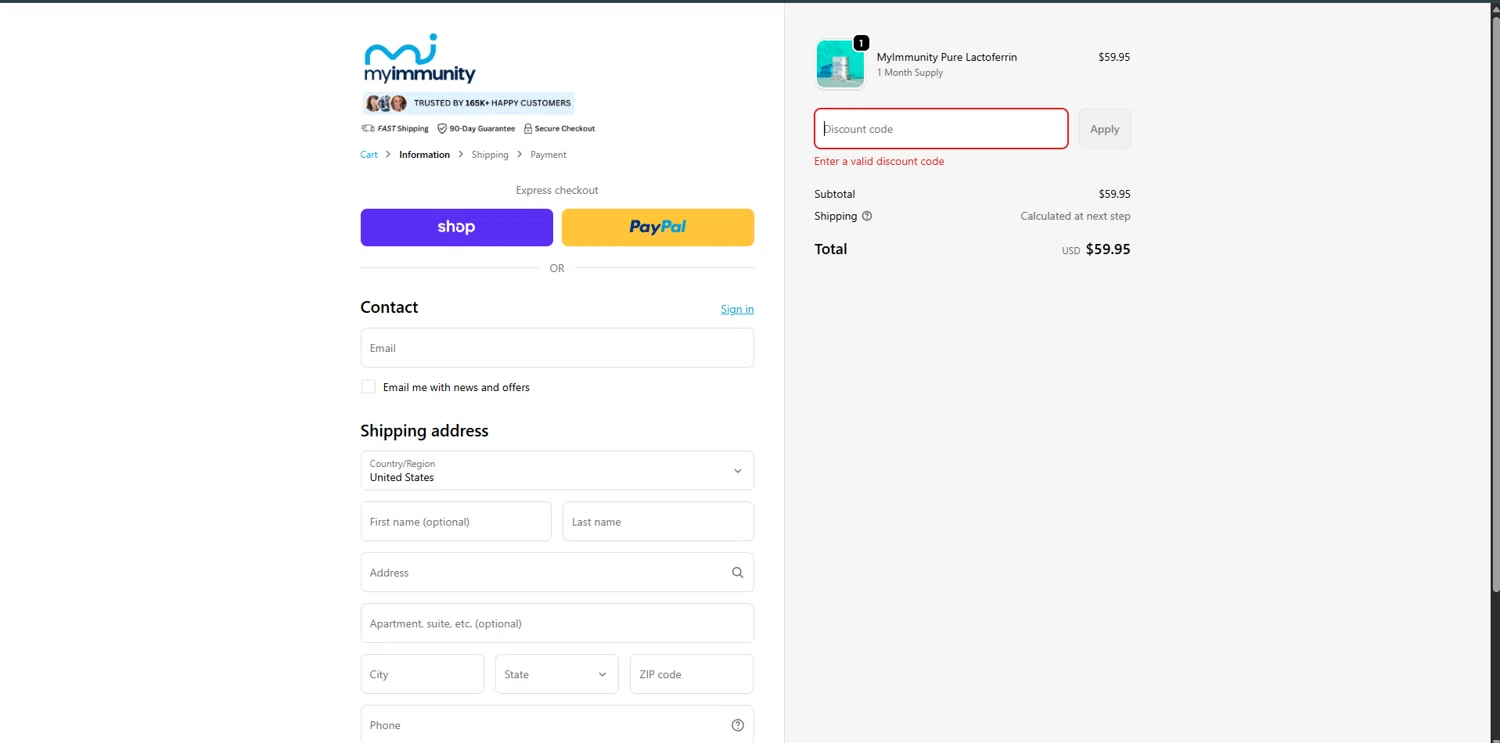This screenshot has height=743, width=1500.
Task: Click the phone field help icon
Action: pyautogui.click(x=737, y=725)
